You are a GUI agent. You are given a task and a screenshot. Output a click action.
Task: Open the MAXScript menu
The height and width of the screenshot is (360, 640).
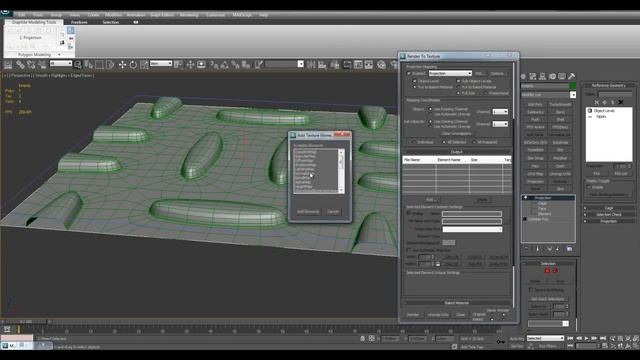[x=242, y=15]
